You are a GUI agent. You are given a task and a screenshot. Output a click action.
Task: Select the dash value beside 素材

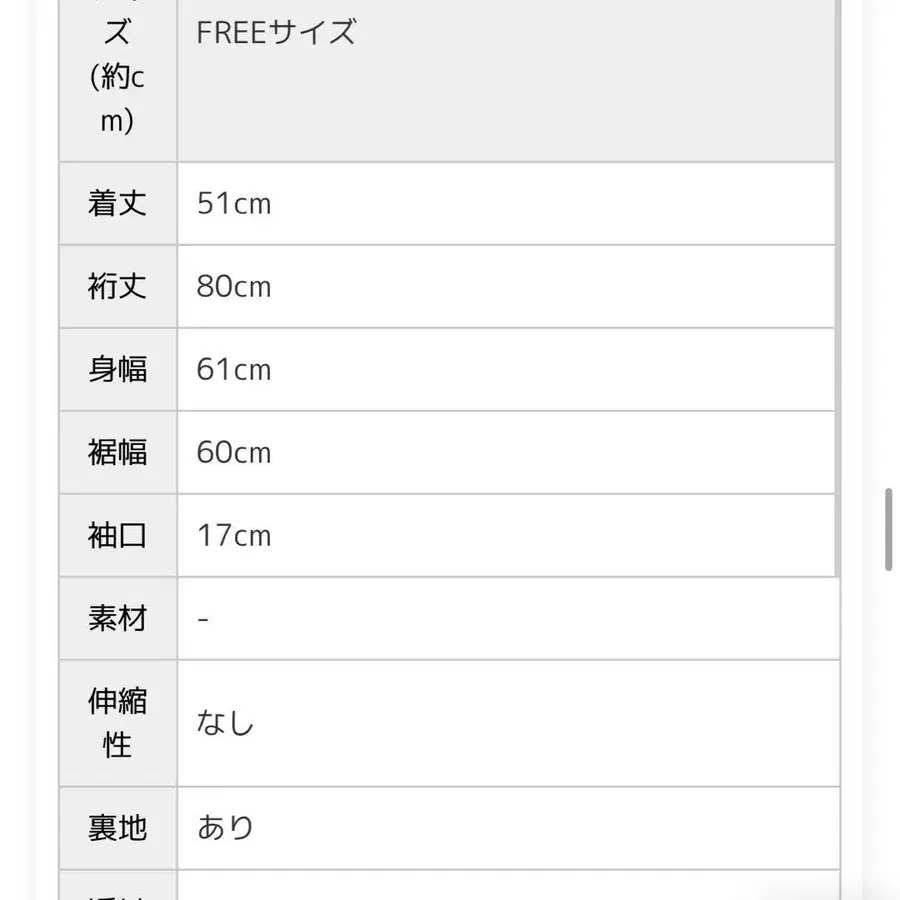coord(204,620)
